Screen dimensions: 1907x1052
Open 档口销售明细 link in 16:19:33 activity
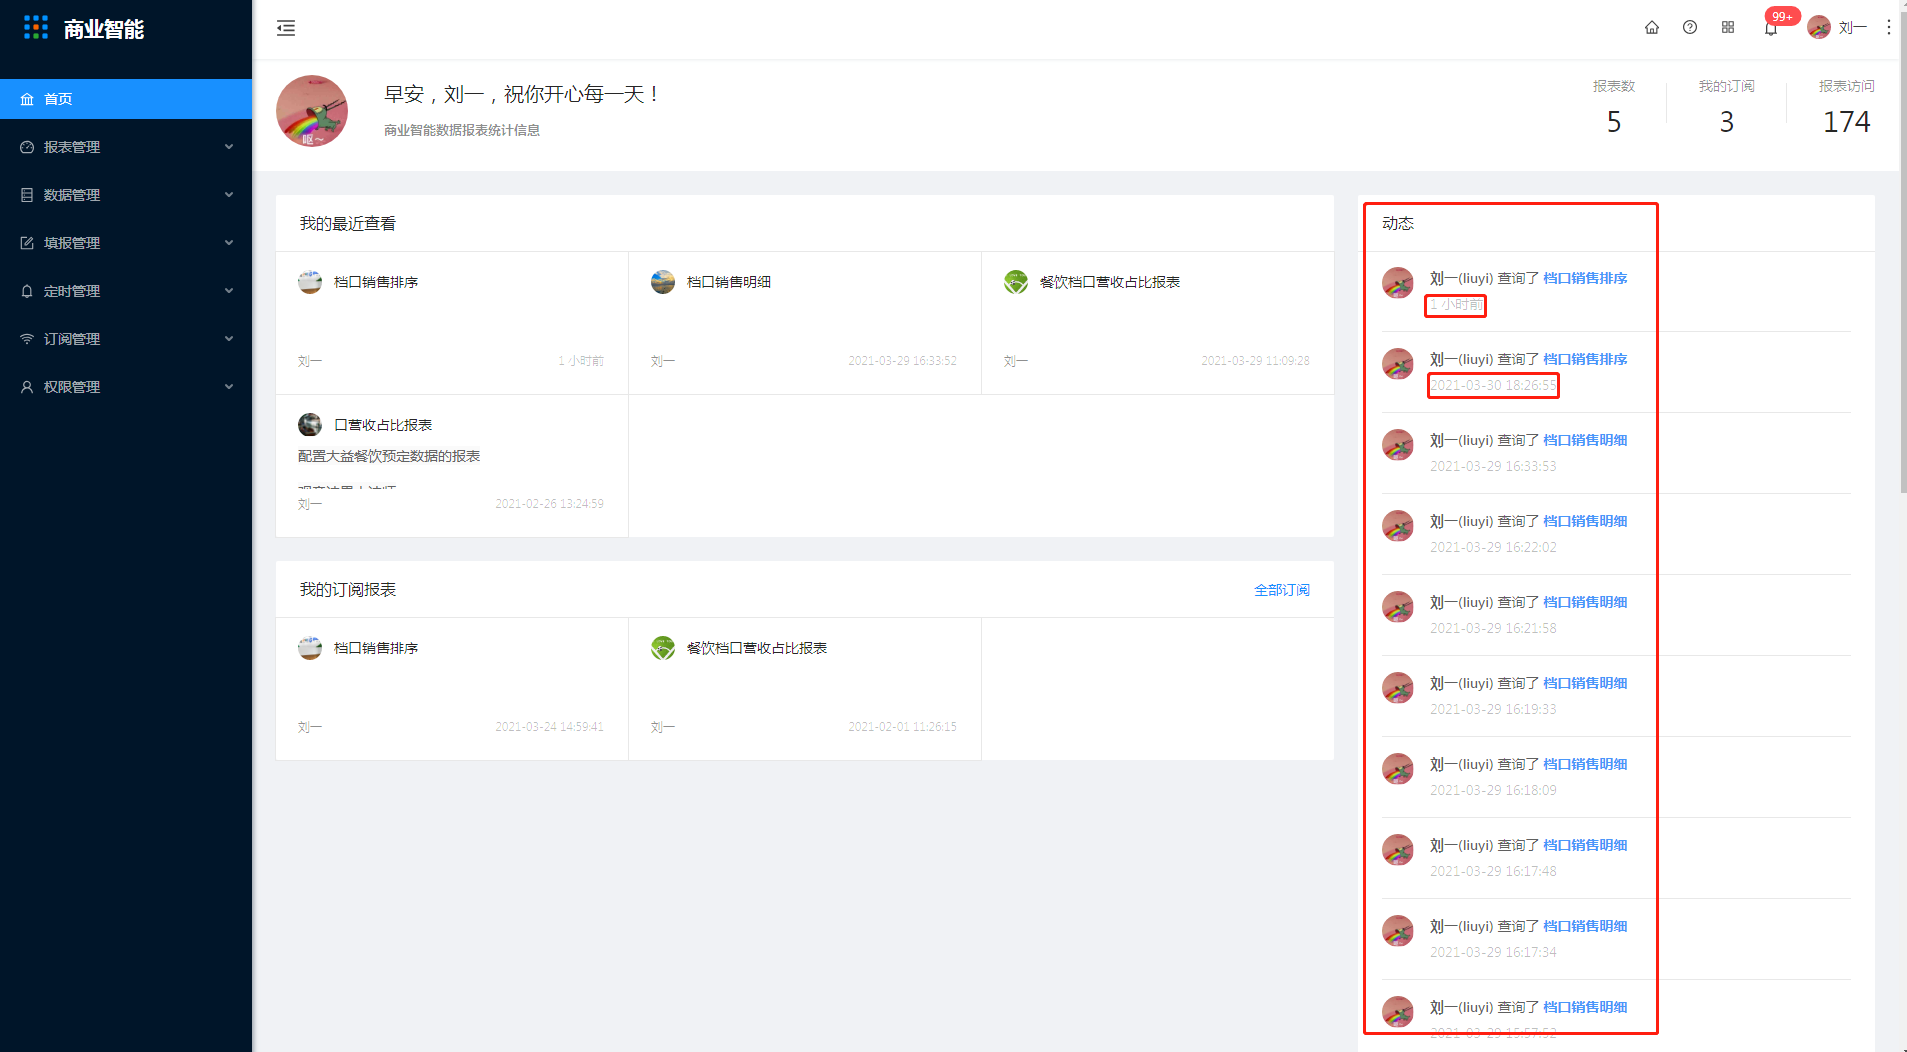pyautogui.click(x=1585, y=683)
